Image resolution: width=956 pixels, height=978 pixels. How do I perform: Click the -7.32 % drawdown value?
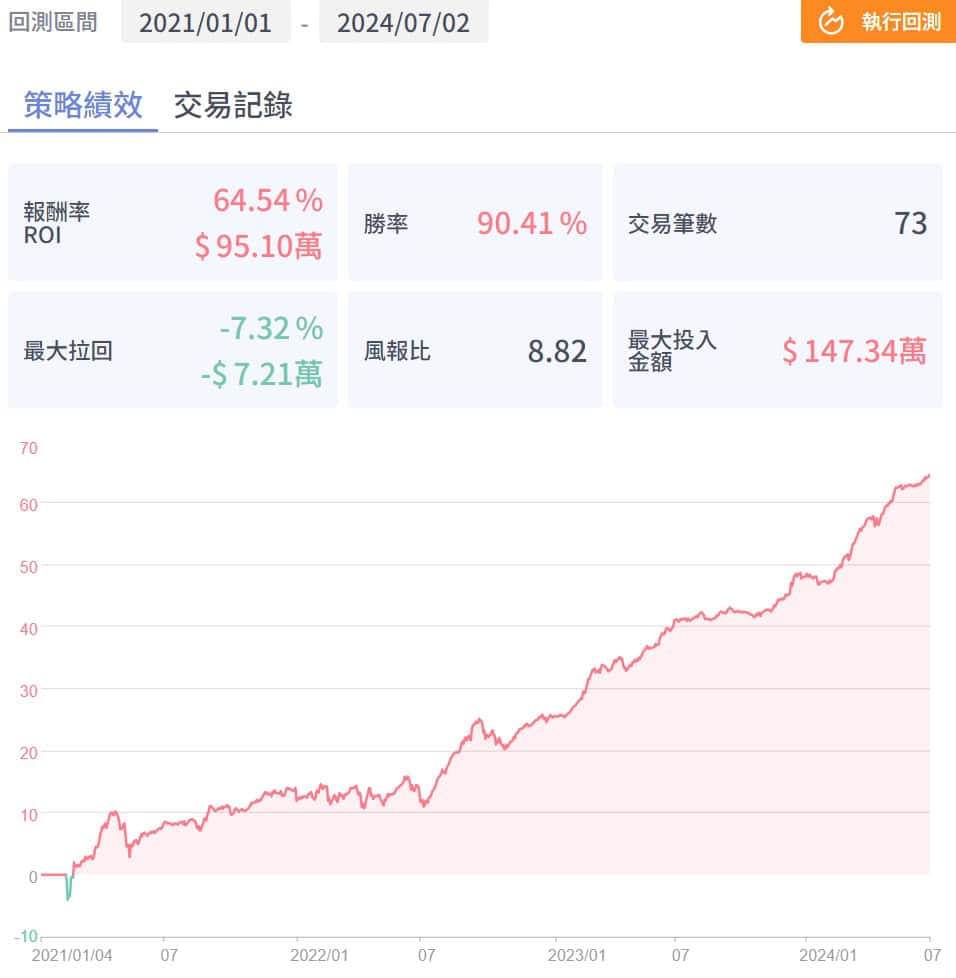pos(271,327)
